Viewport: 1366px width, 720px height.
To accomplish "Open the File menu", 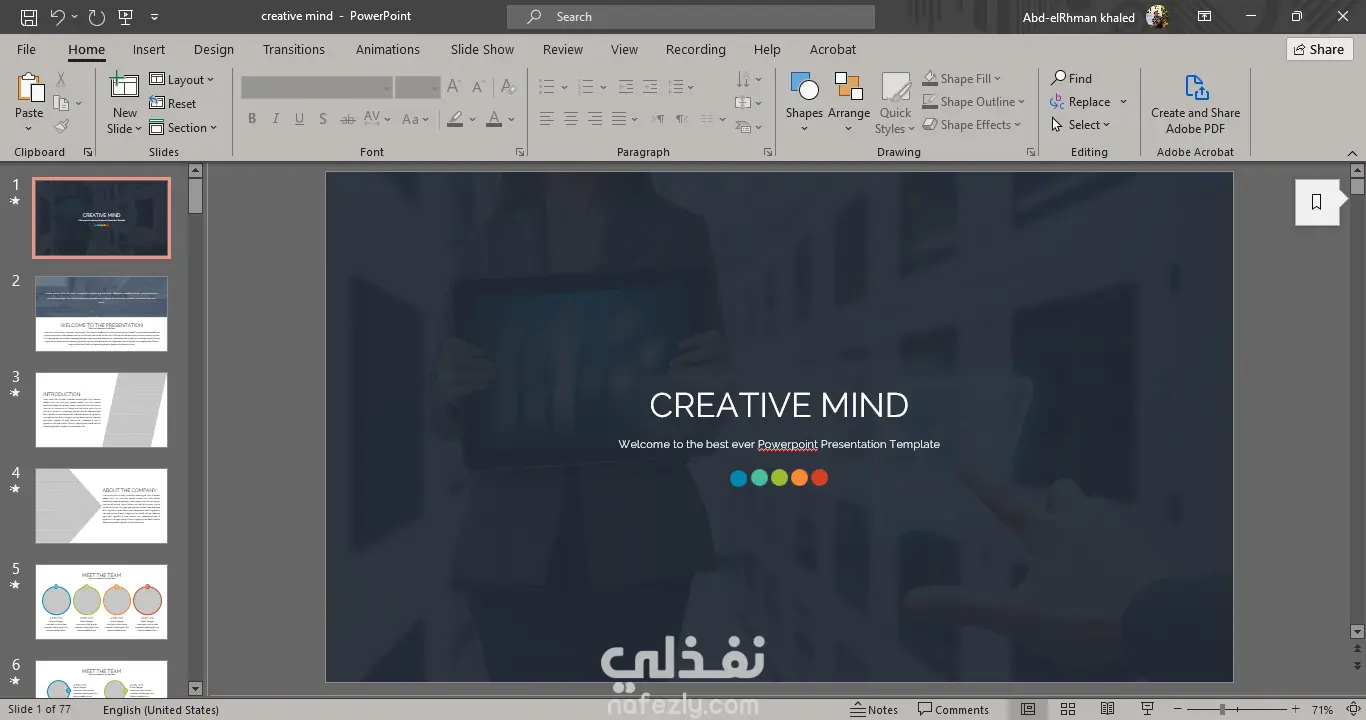I will click(26, 49).
